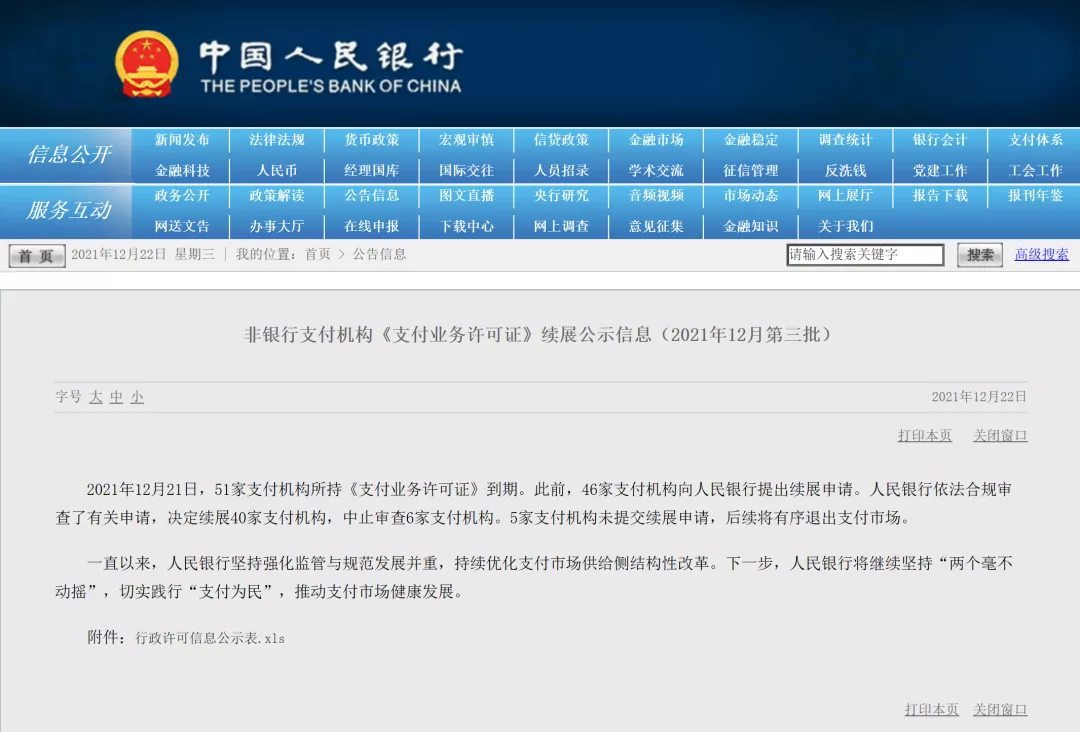This screenshot has height=732, width=1080.
Task: Visit 下载中心 service link
Action: click(466, 226)
